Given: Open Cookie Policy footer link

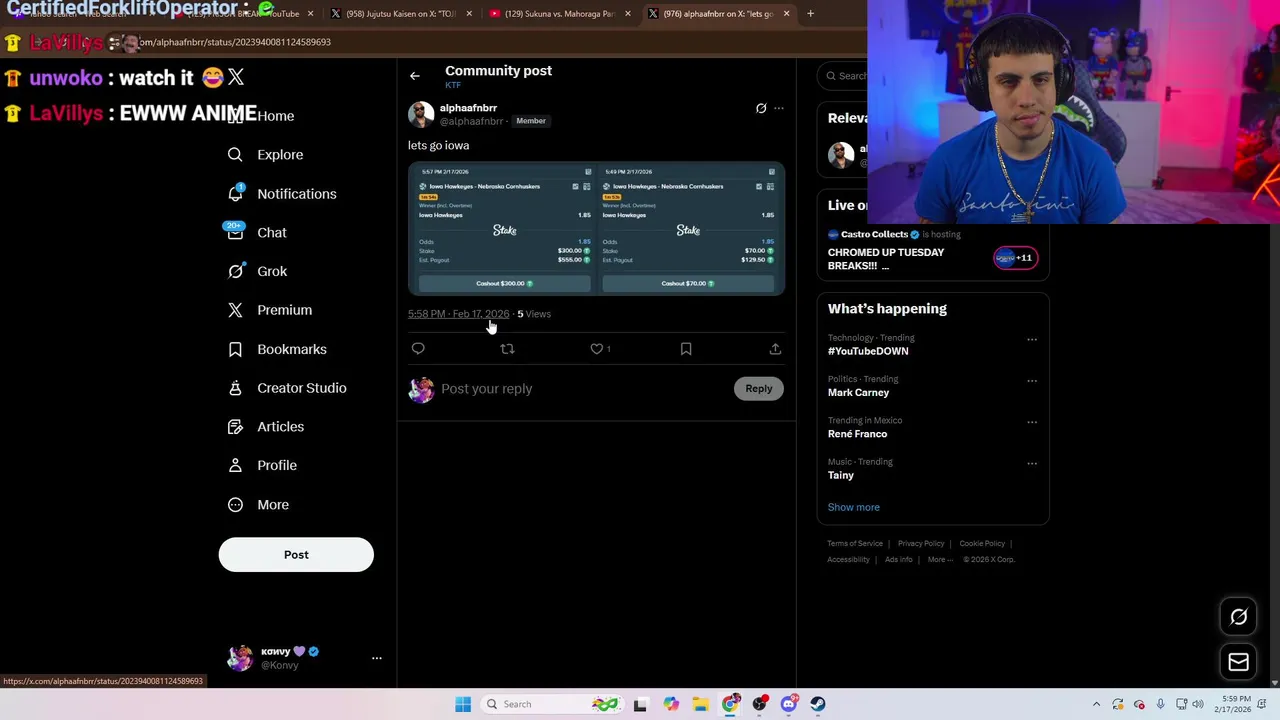Looking at the screenshot, I should tap(982, 544).
